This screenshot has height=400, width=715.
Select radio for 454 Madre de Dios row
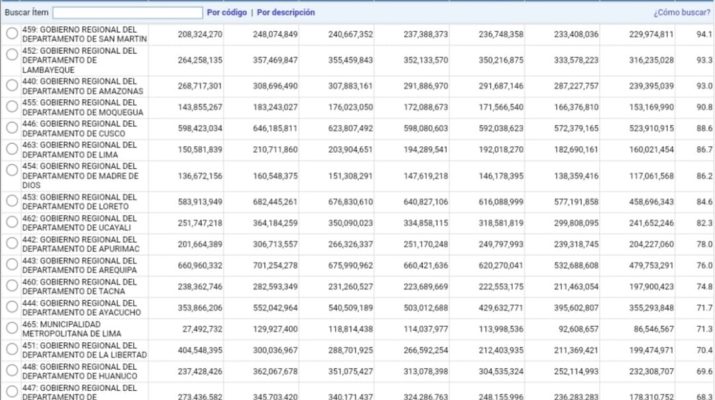click(12, 170)
